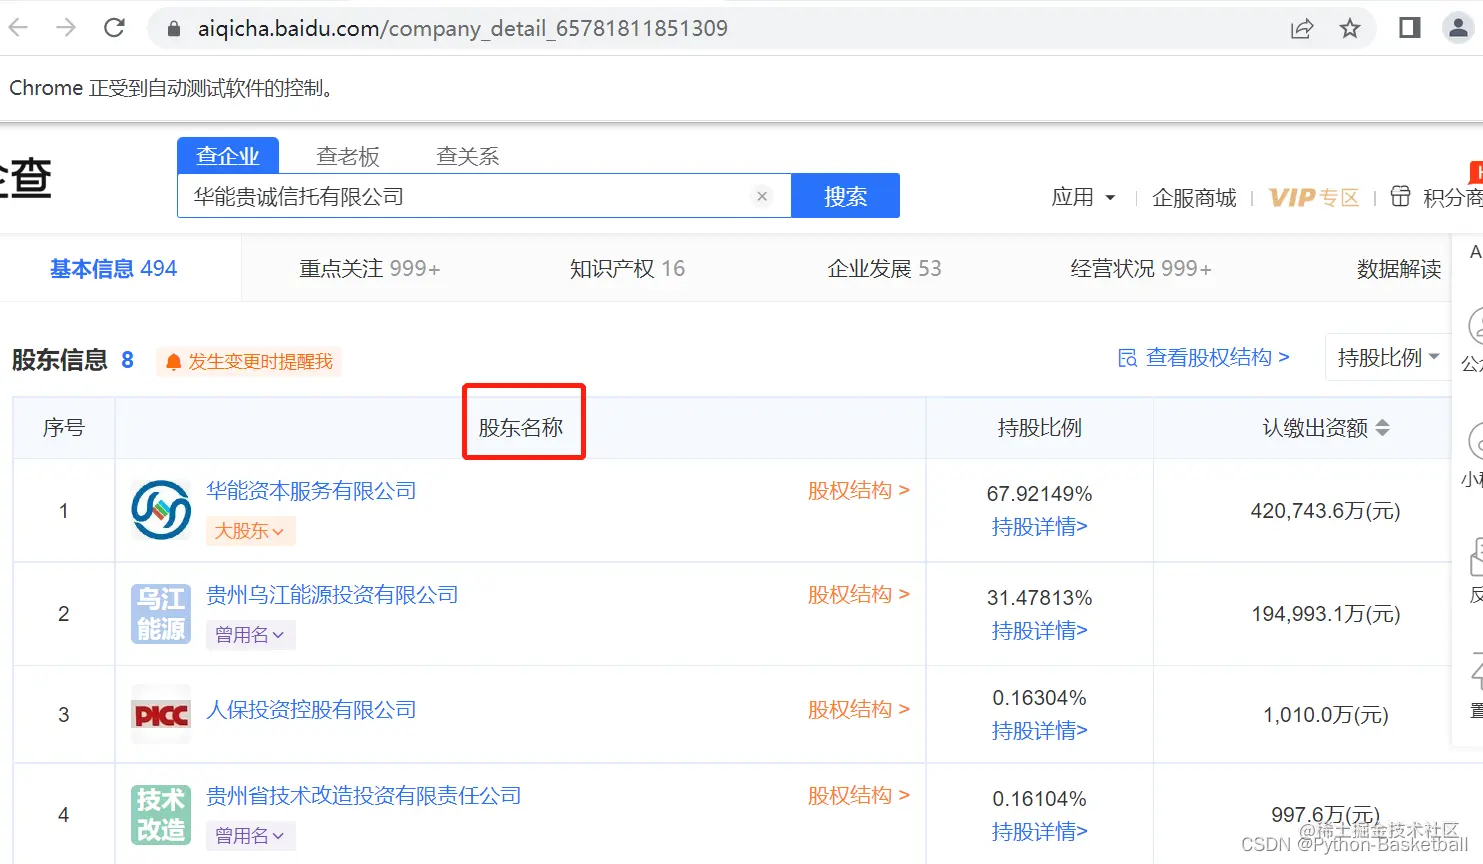The width and height of the screenshot is (1483, 864).
Task: Open the 经营状况 999+ tab
Action: pos(1141,268)
